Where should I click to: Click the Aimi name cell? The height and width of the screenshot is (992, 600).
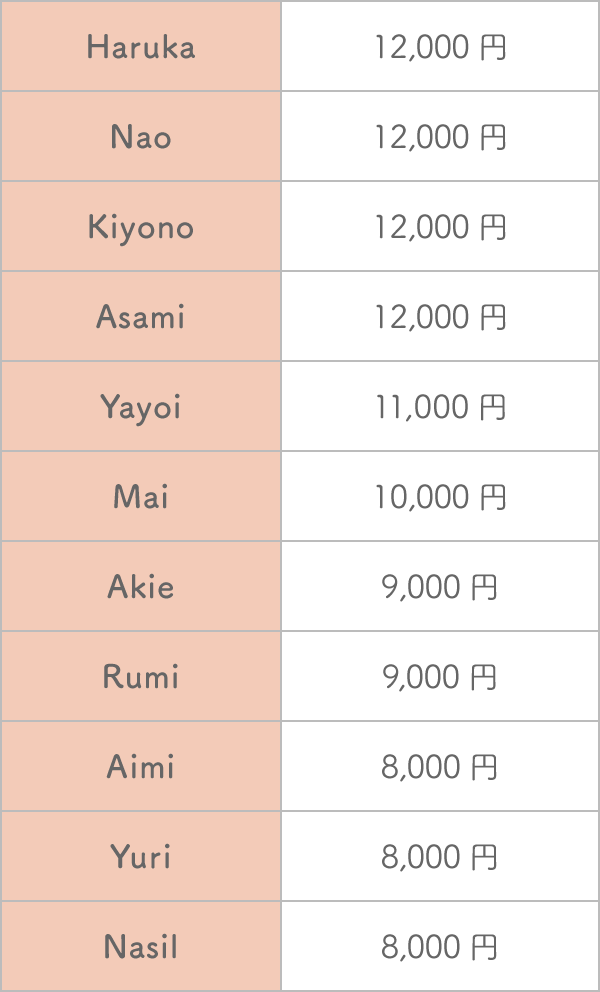tap(141, 767)
